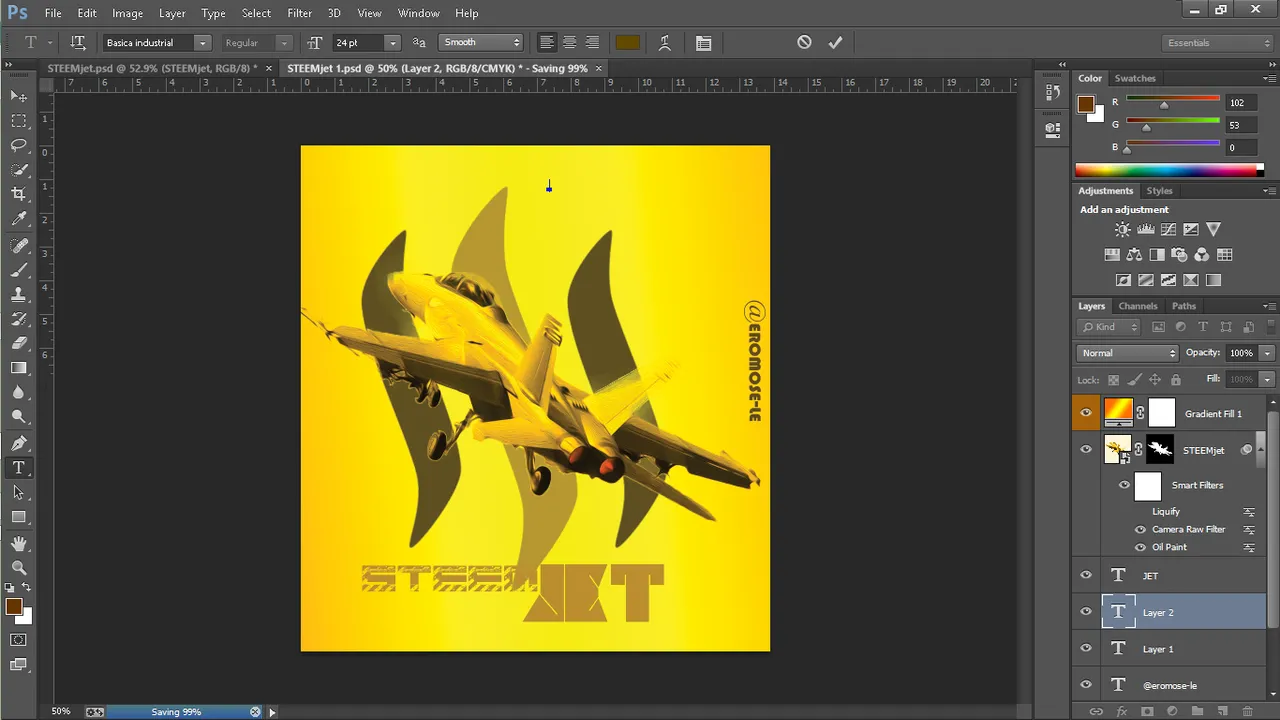Open Create Warped Text dialog
This screenshot has width=1280, height=720.
(x=664, y=43)
